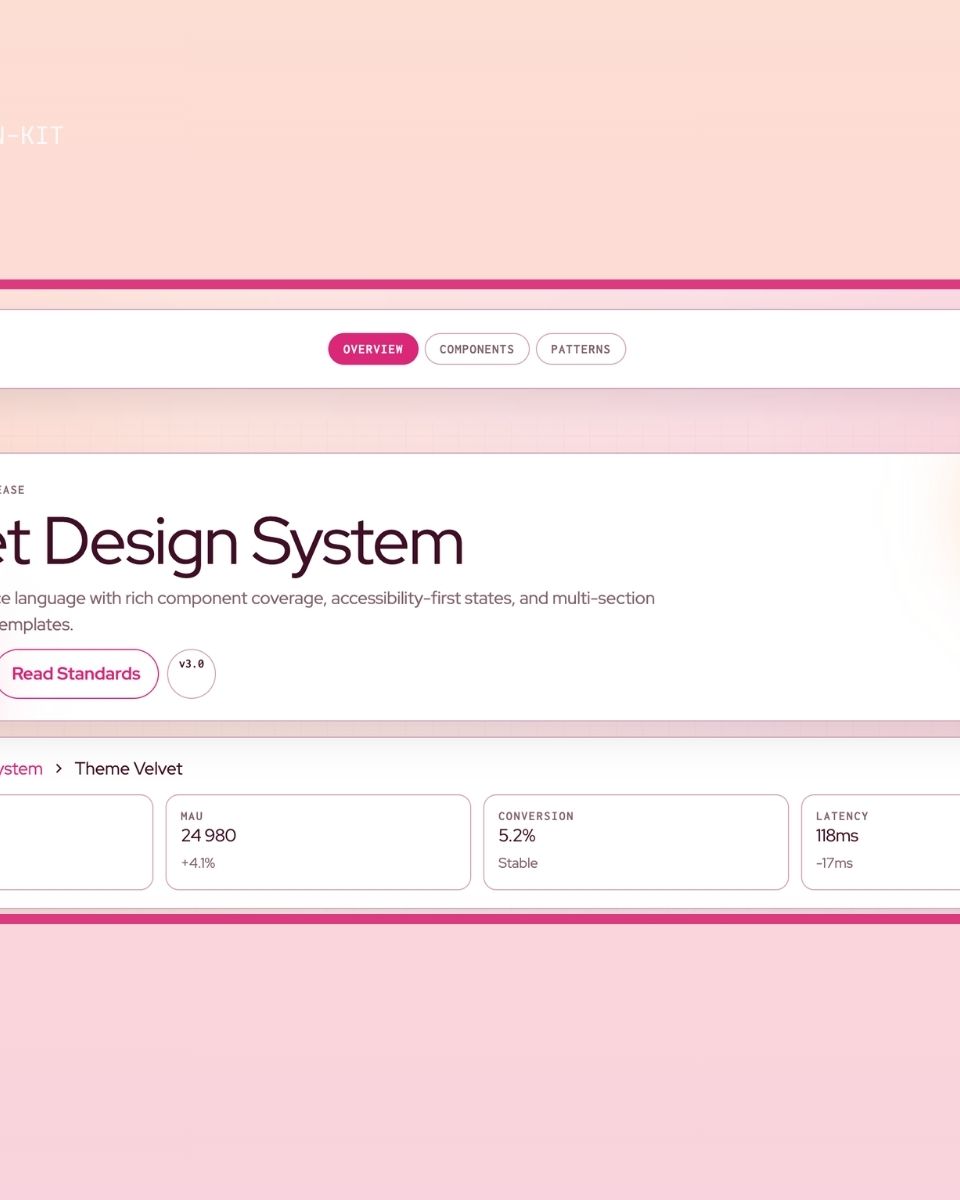Select the Theme Velvet breadcrumb
This screenshot has height=1200, width=960.
(129, 769)
